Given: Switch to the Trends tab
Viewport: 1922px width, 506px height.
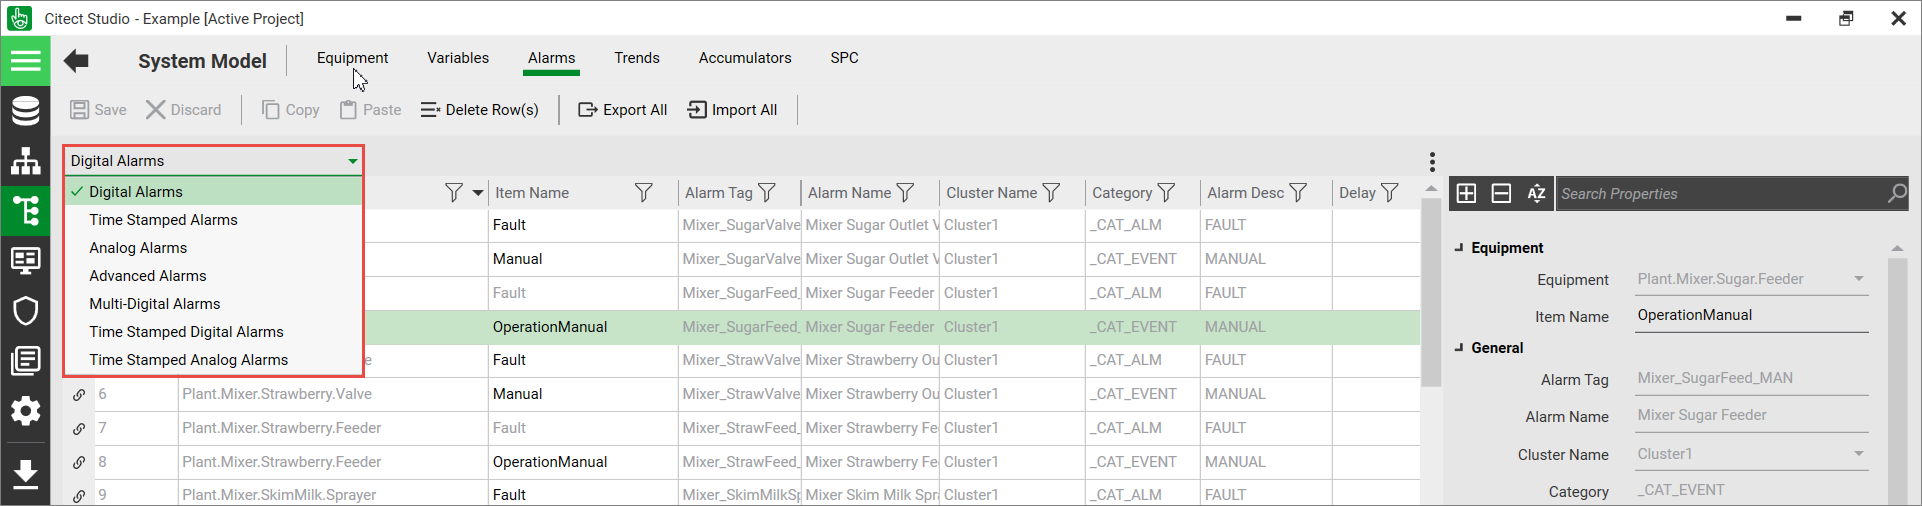Looking at the screenshot, I should tap(637, 58).
